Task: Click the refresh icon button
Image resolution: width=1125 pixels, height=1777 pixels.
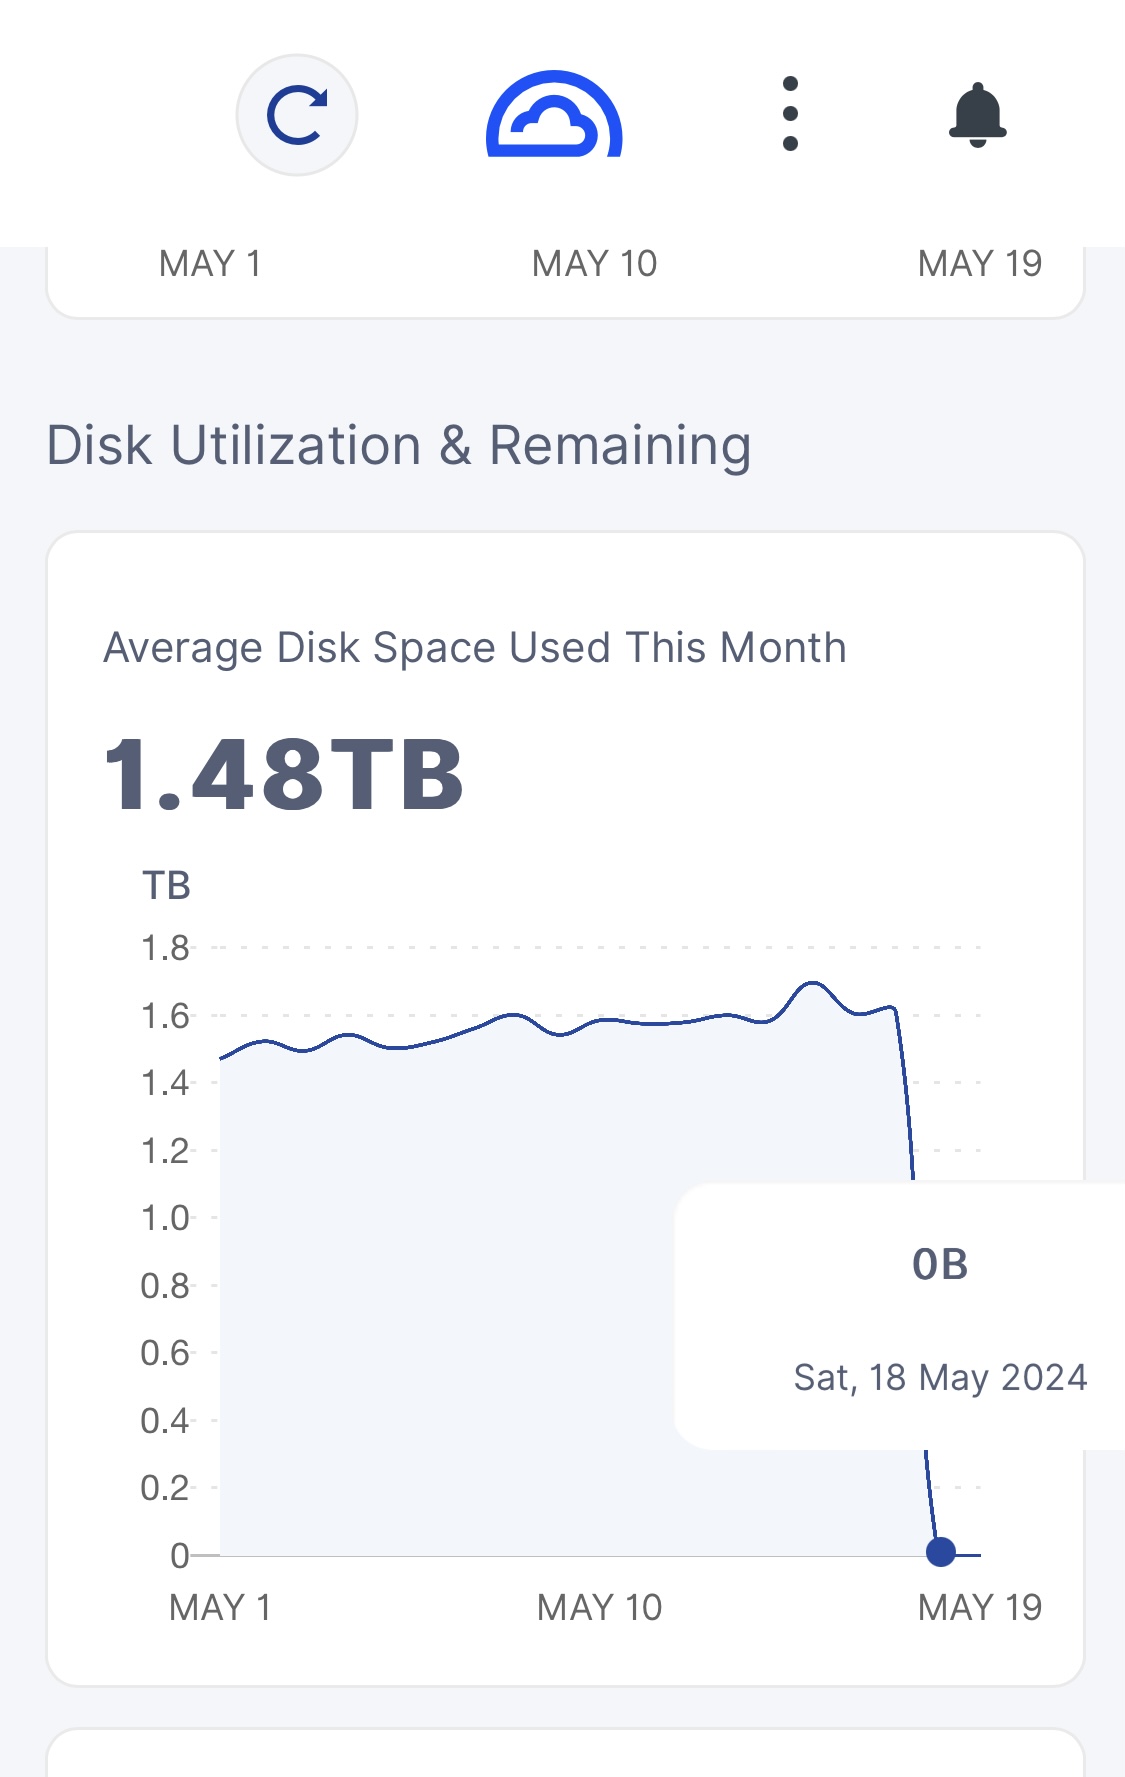Action: click(297, 115)
